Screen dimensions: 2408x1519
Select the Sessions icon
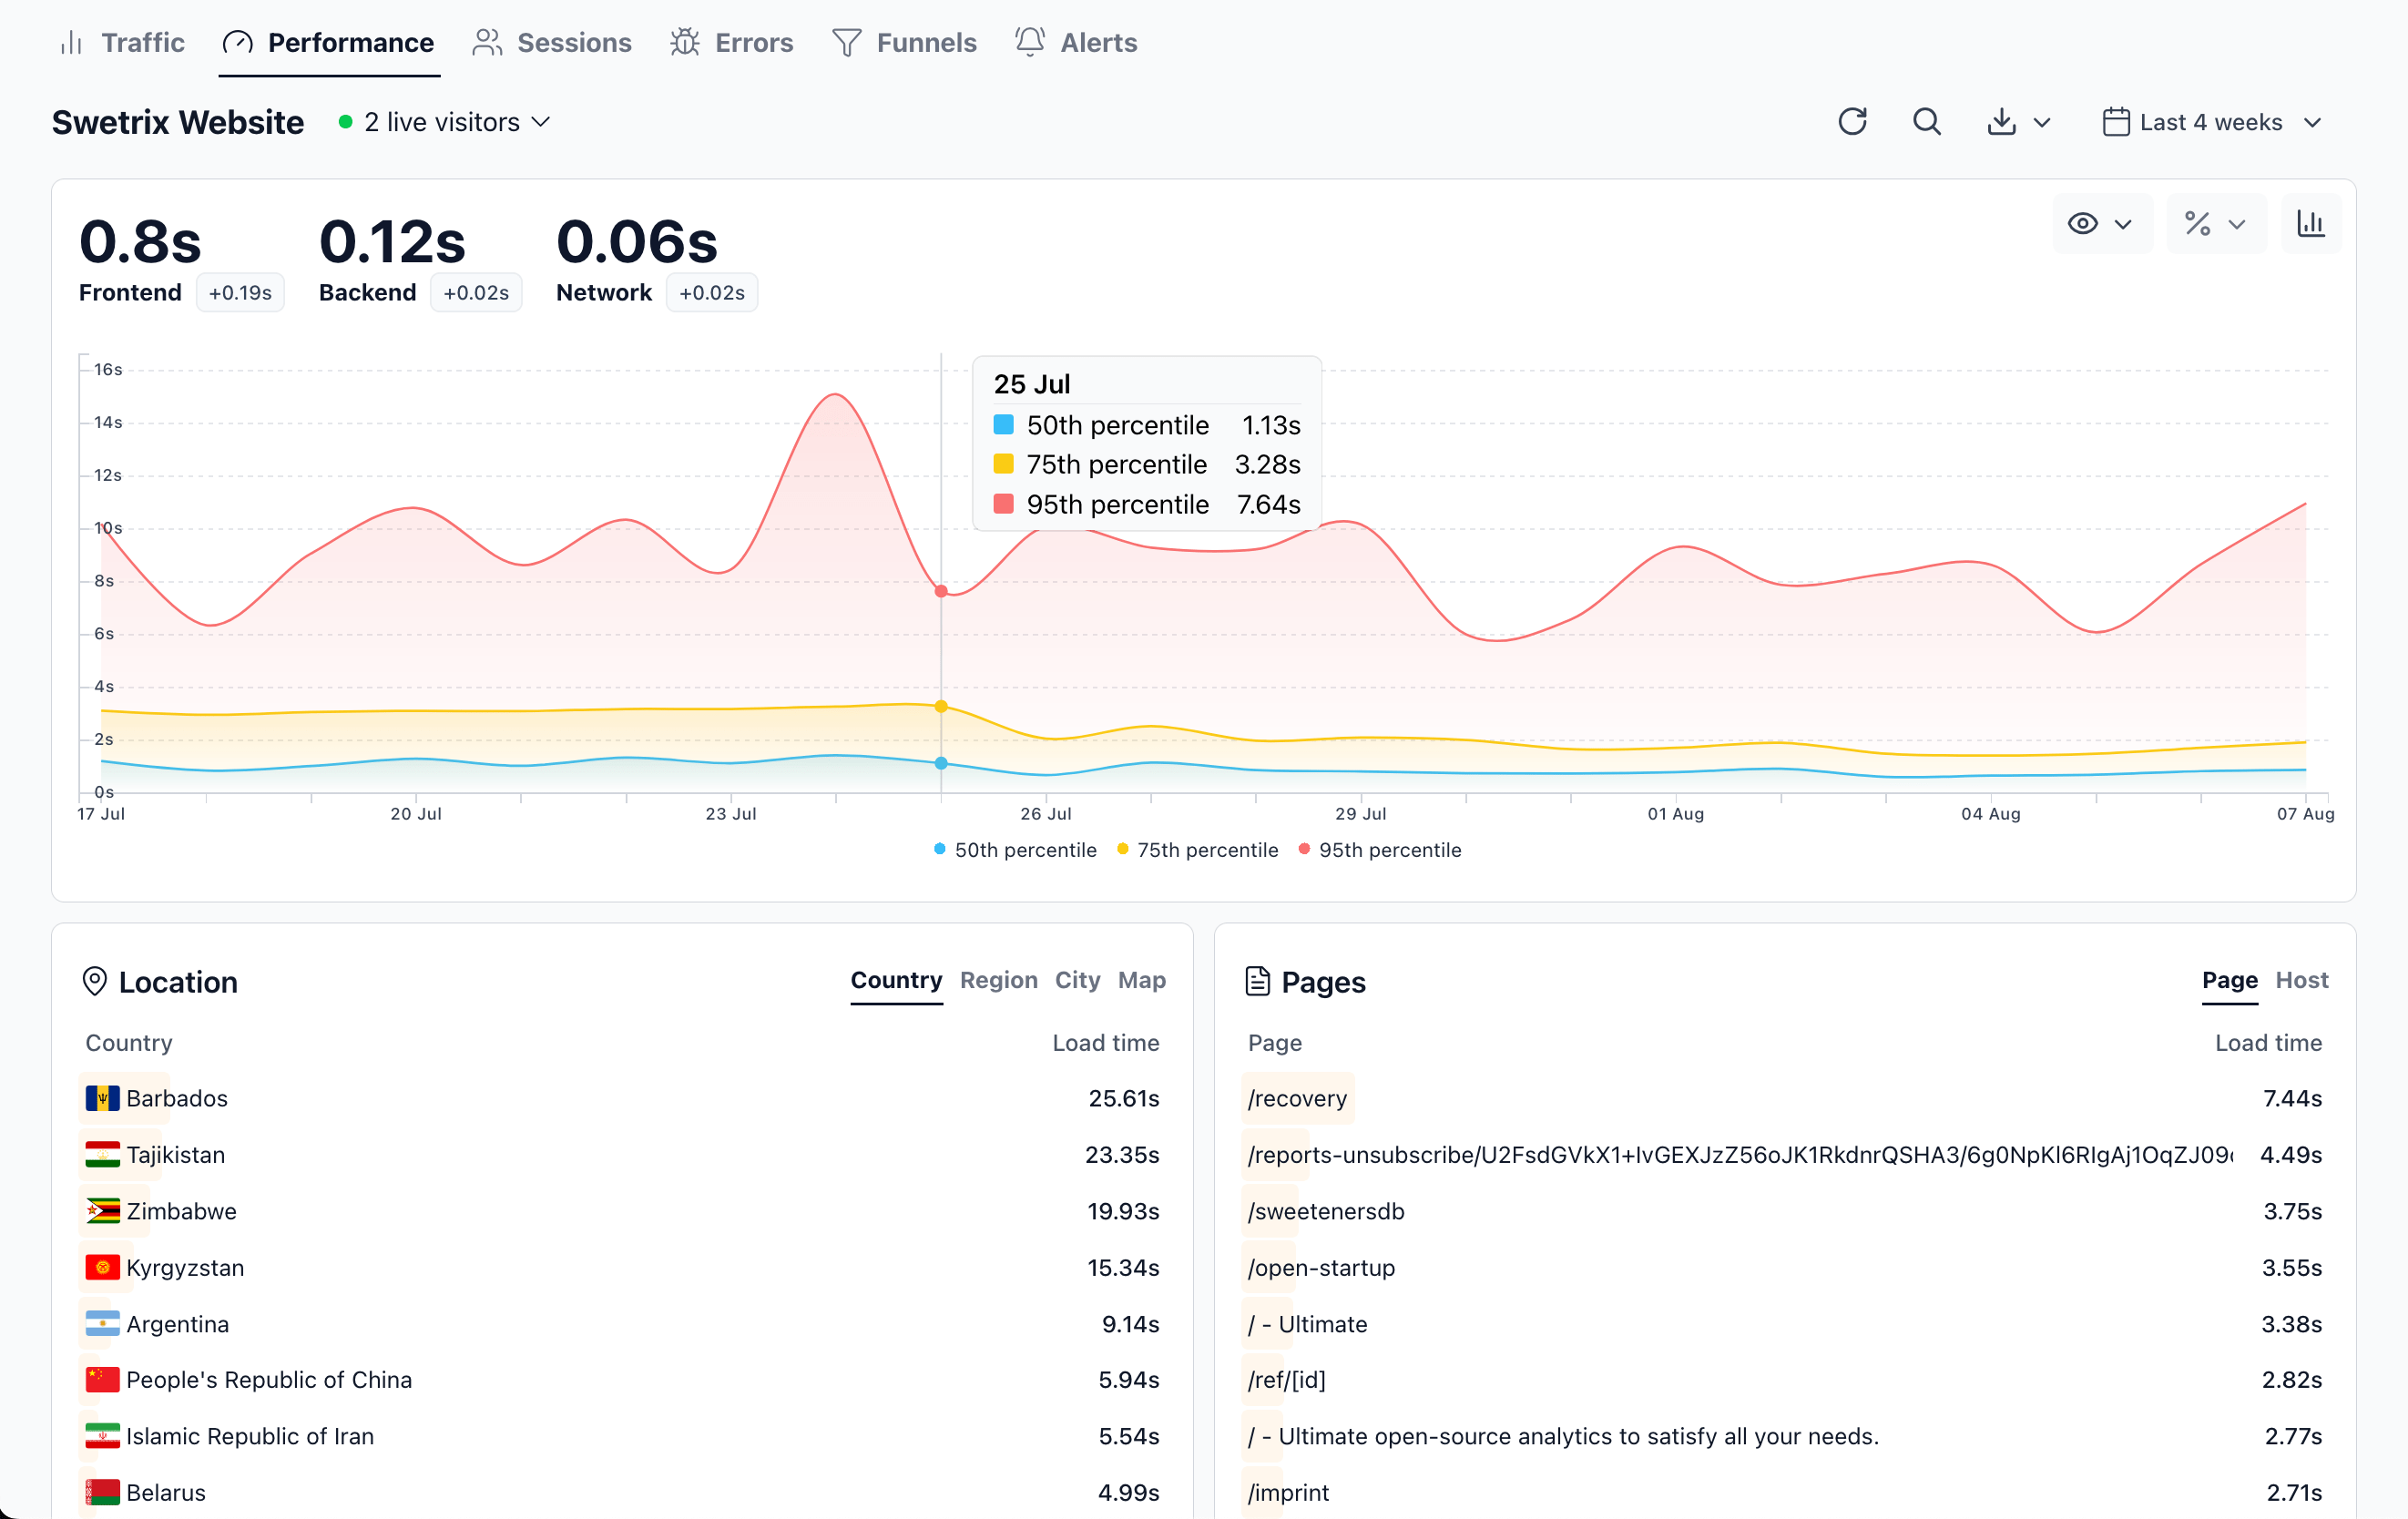[487, 42]
